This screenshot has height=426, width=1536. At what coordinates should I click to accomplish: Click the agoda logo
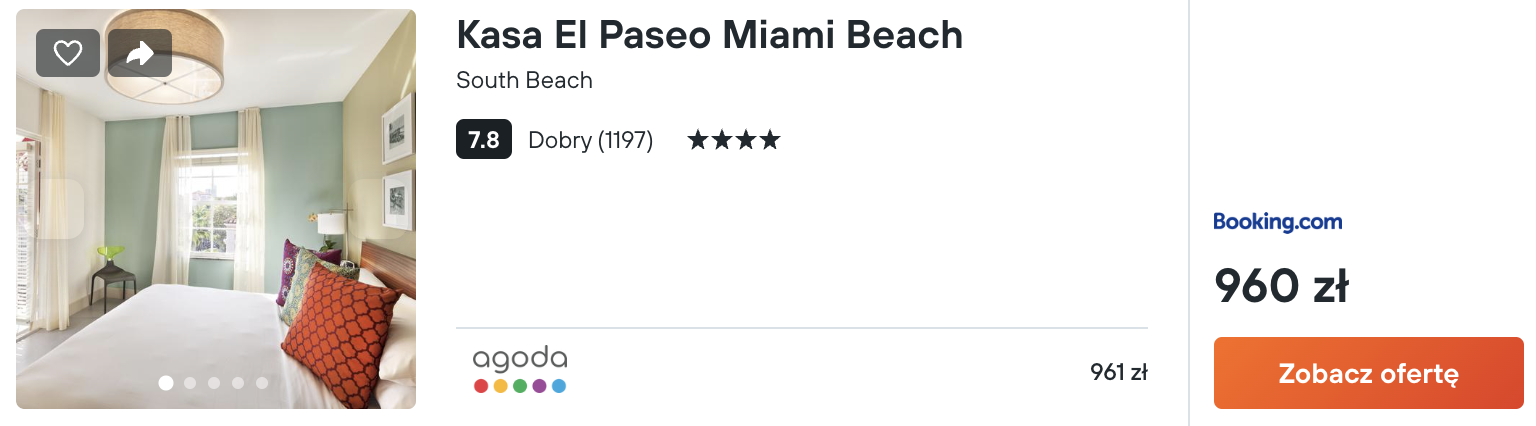[x=520, y=370]
